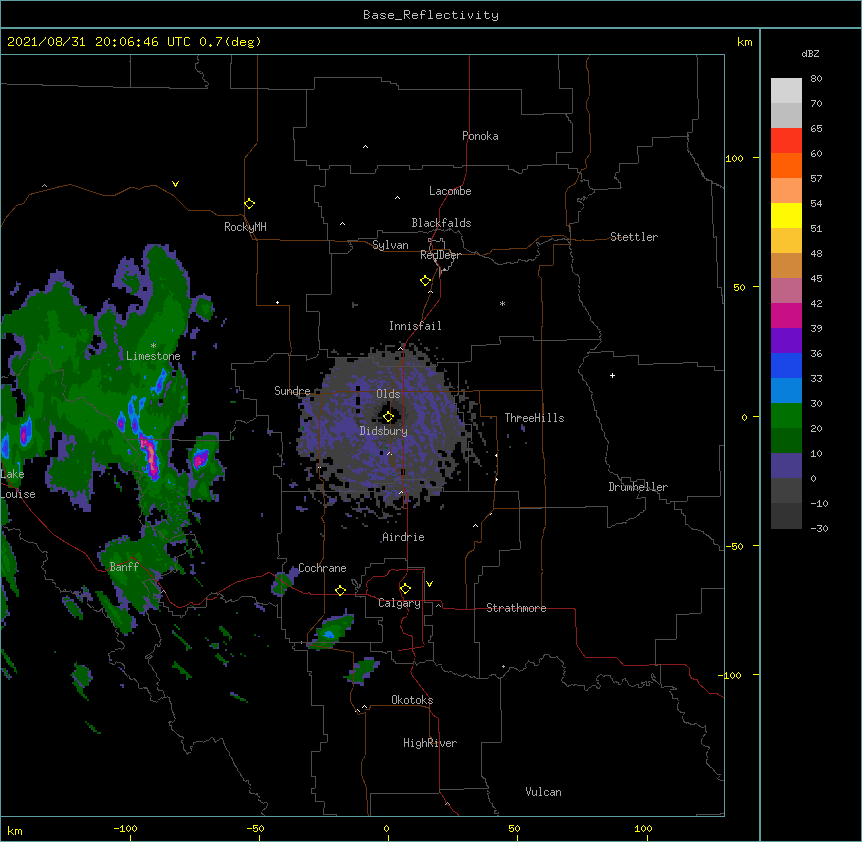This screenshot has height=842, width=862.
Task: Click the white plus marker northwest of Drumheller
Action: 612,375
